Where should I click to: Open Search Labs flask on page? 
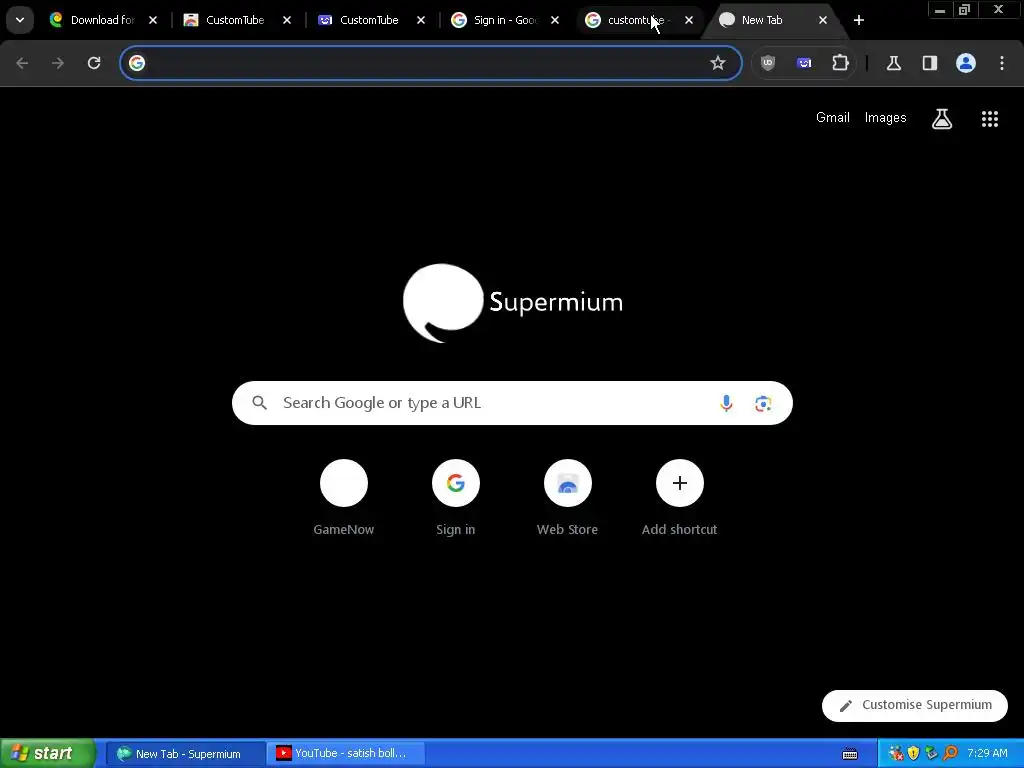pos(942,118)
